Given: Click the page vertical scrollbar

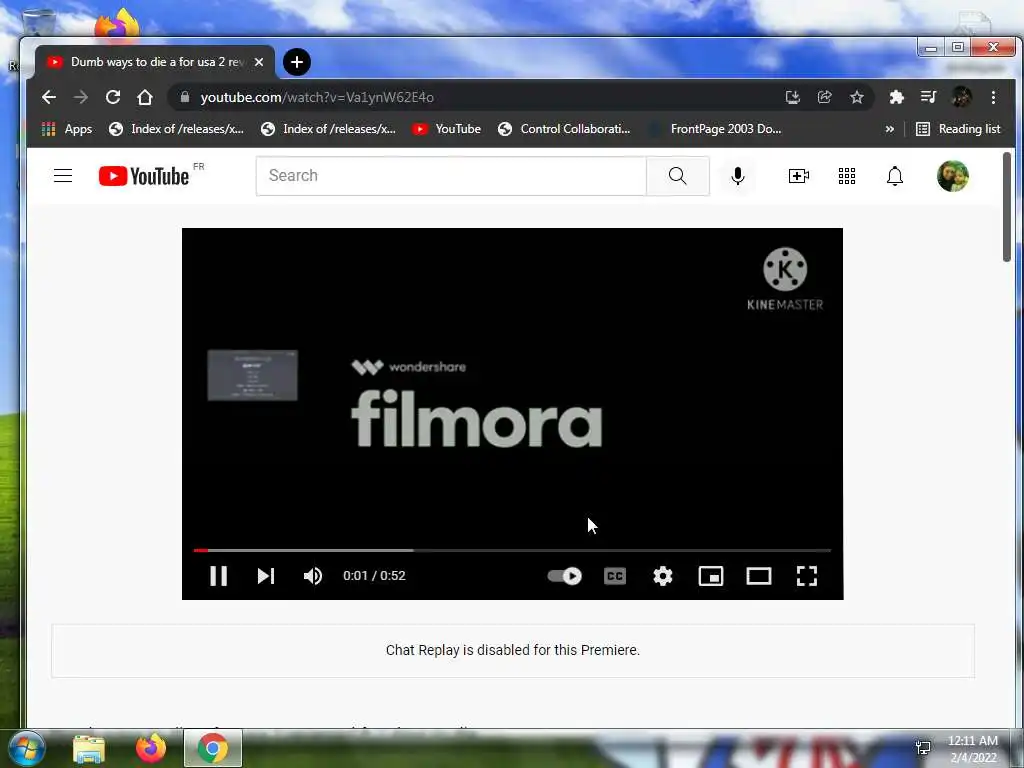Looking at the screenshot, I should tap(1007, 207).
